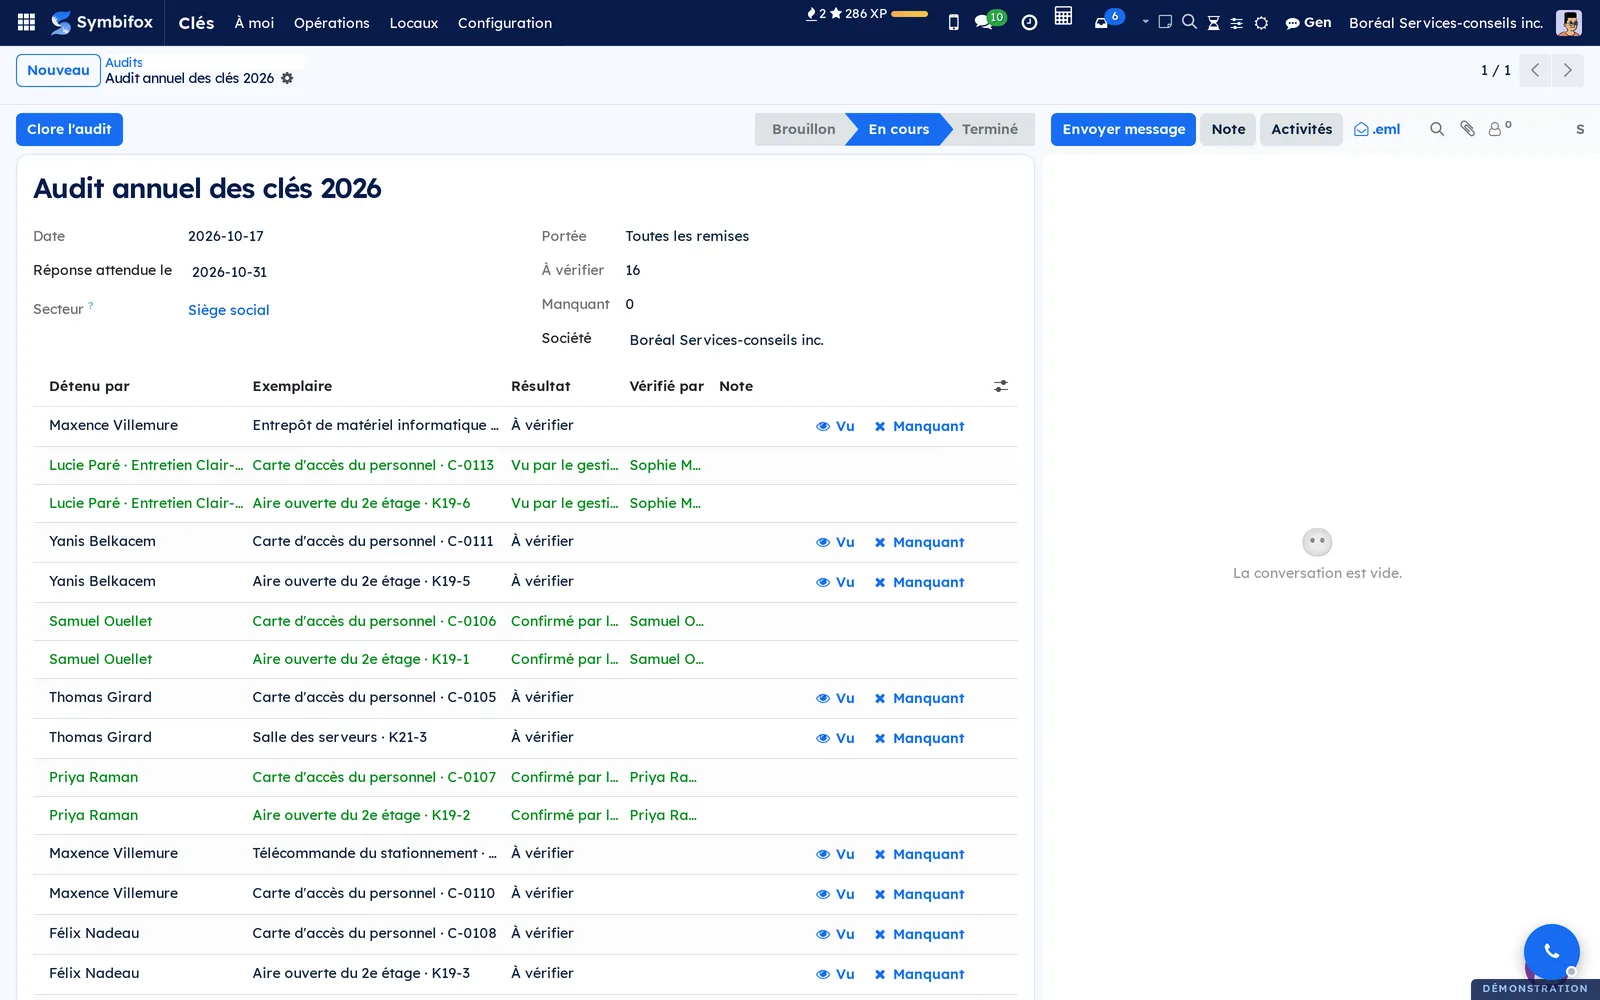
Task: Click the top bar magnifier search icon
Action: pos(1189,21)
